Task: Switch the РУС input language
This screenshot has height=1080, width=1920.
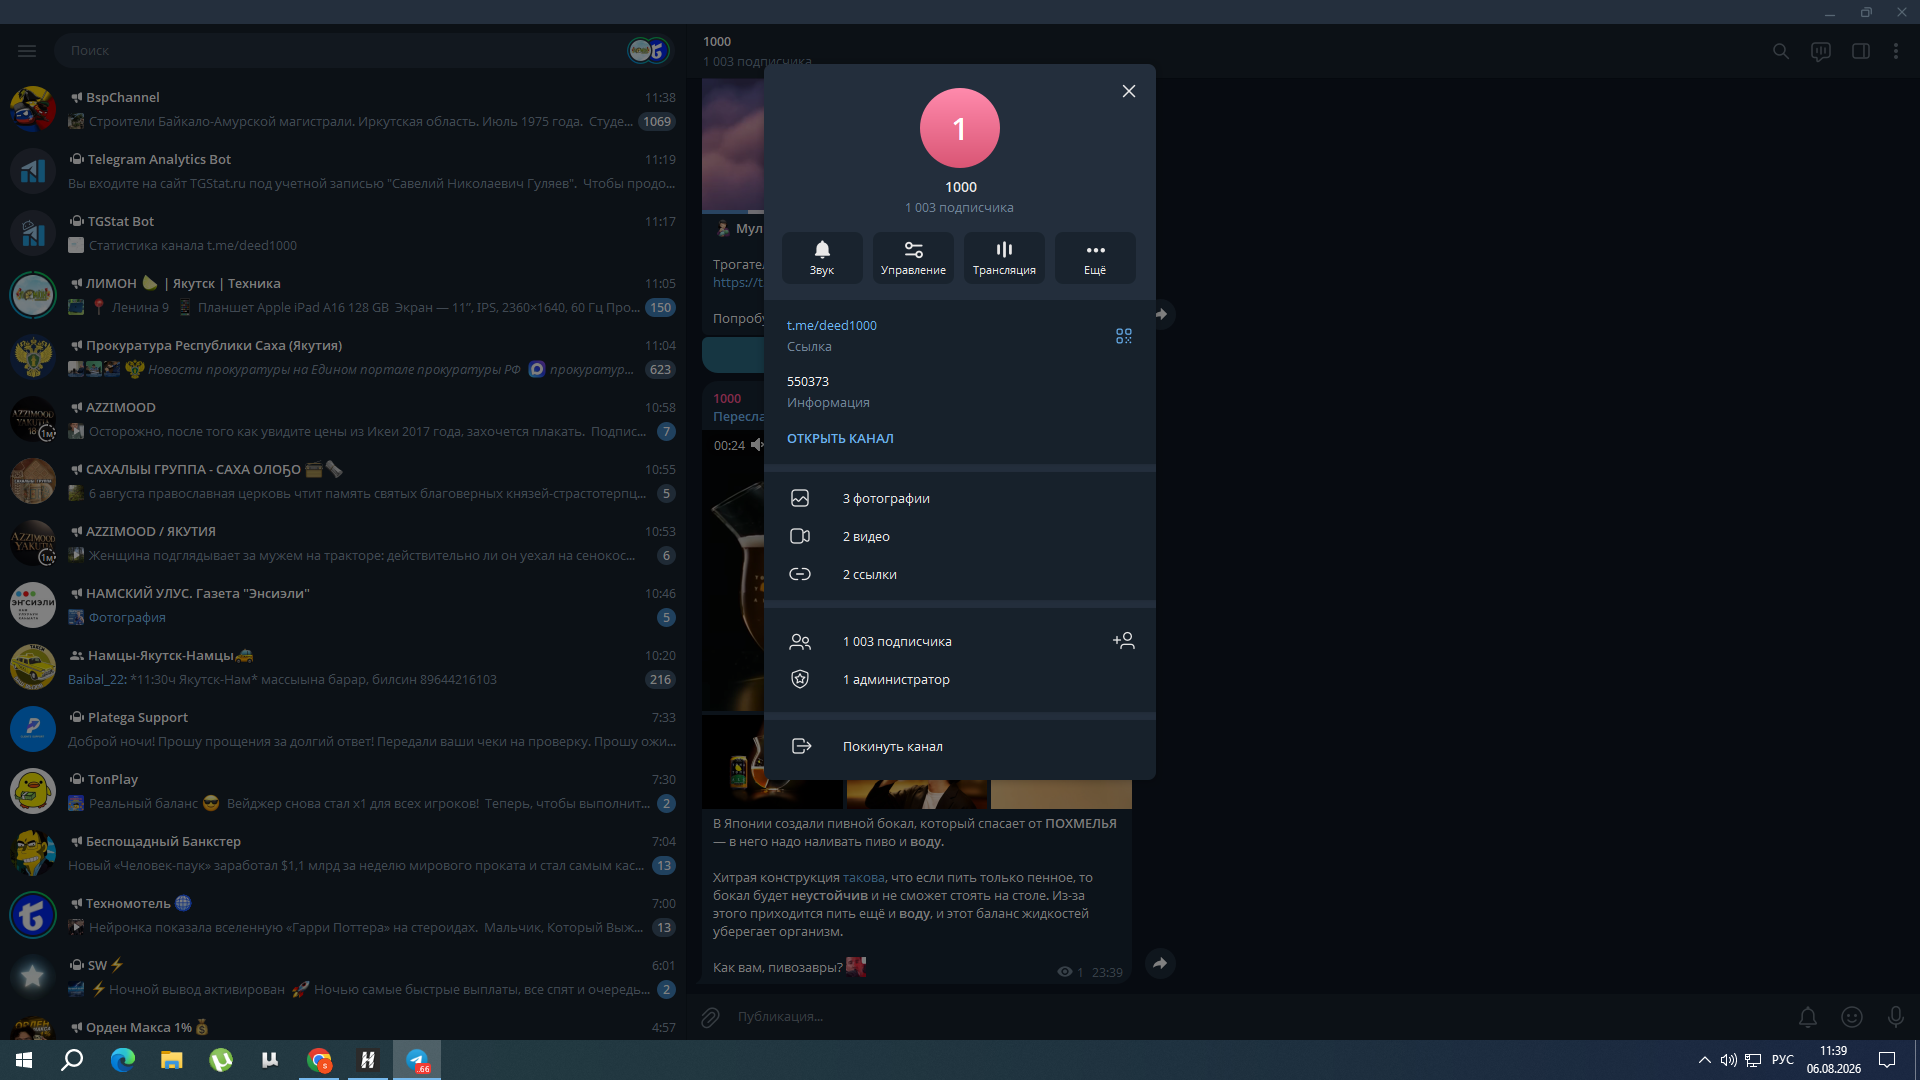Action: (1783, 1060)
